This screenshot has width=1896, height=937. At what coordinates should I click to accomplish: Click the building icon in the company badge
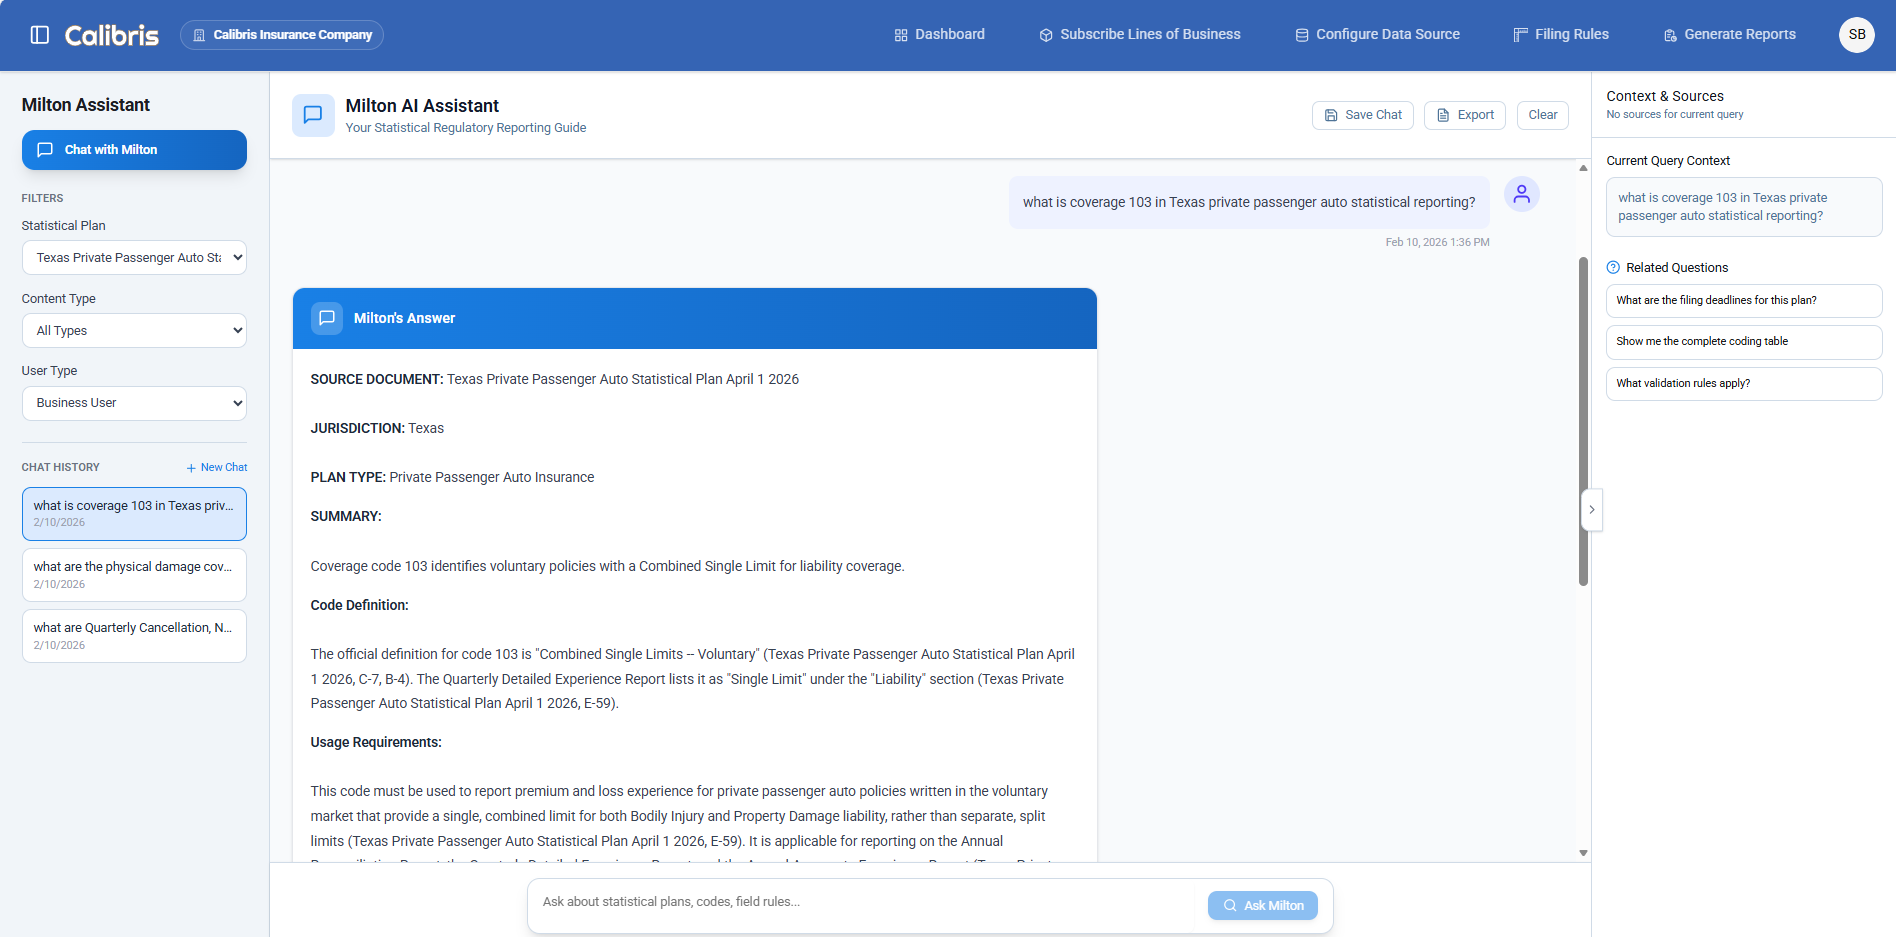pyautogui.click(x=200, y=34)
